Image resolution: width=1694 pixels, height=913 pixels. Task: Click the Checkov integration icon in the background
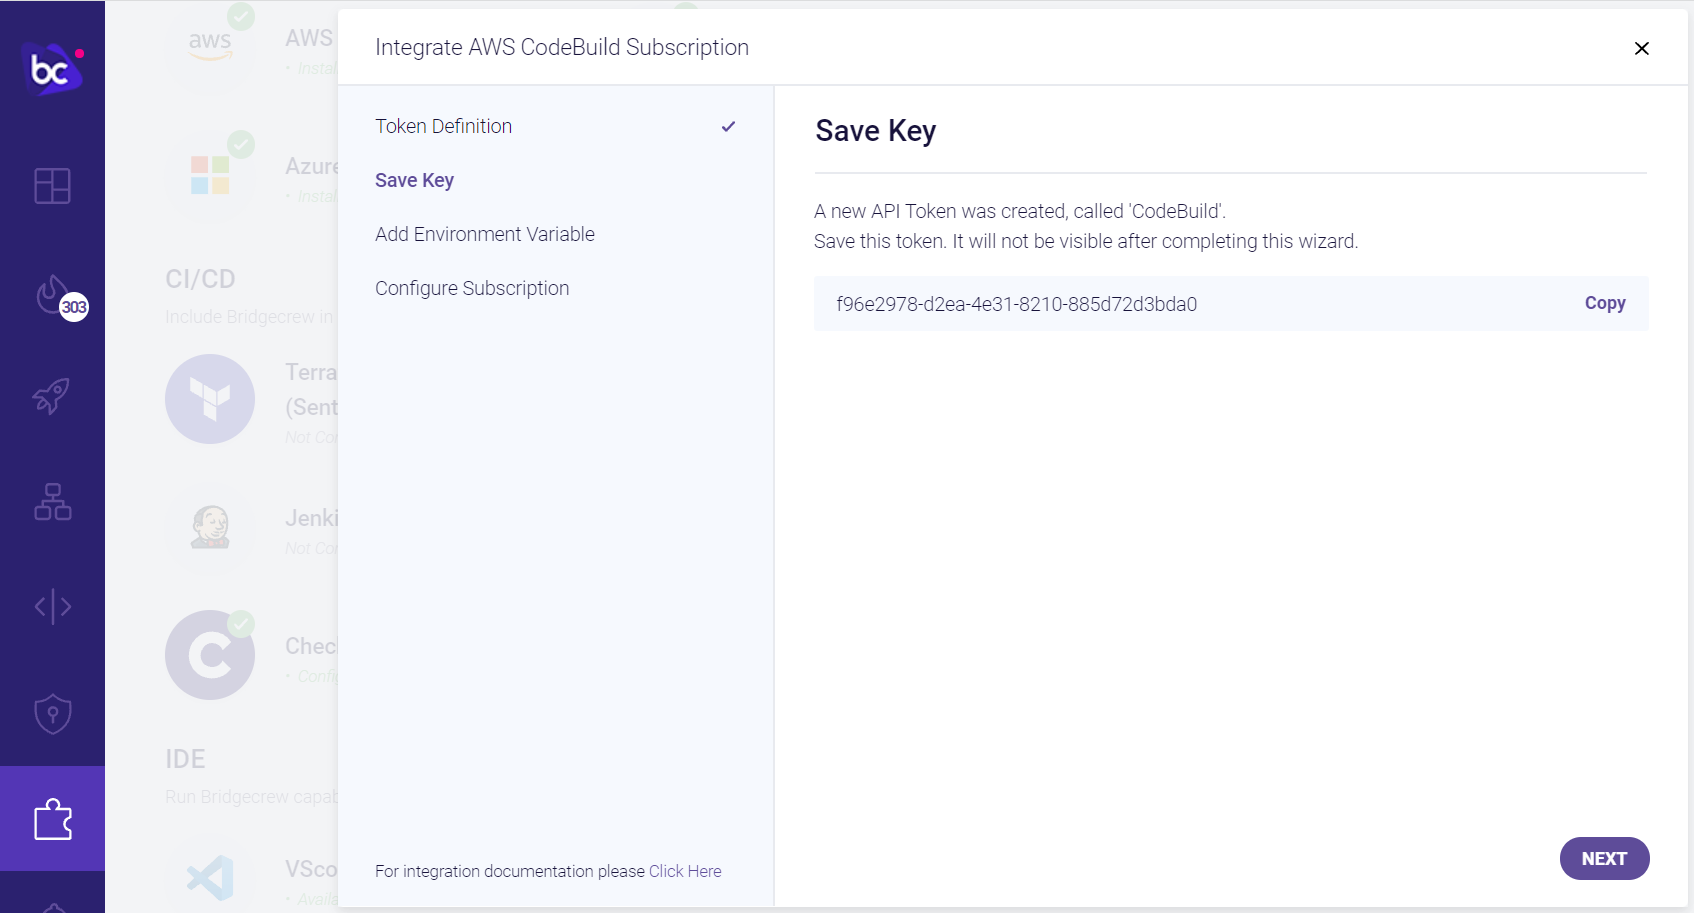(x=210, y=655)
